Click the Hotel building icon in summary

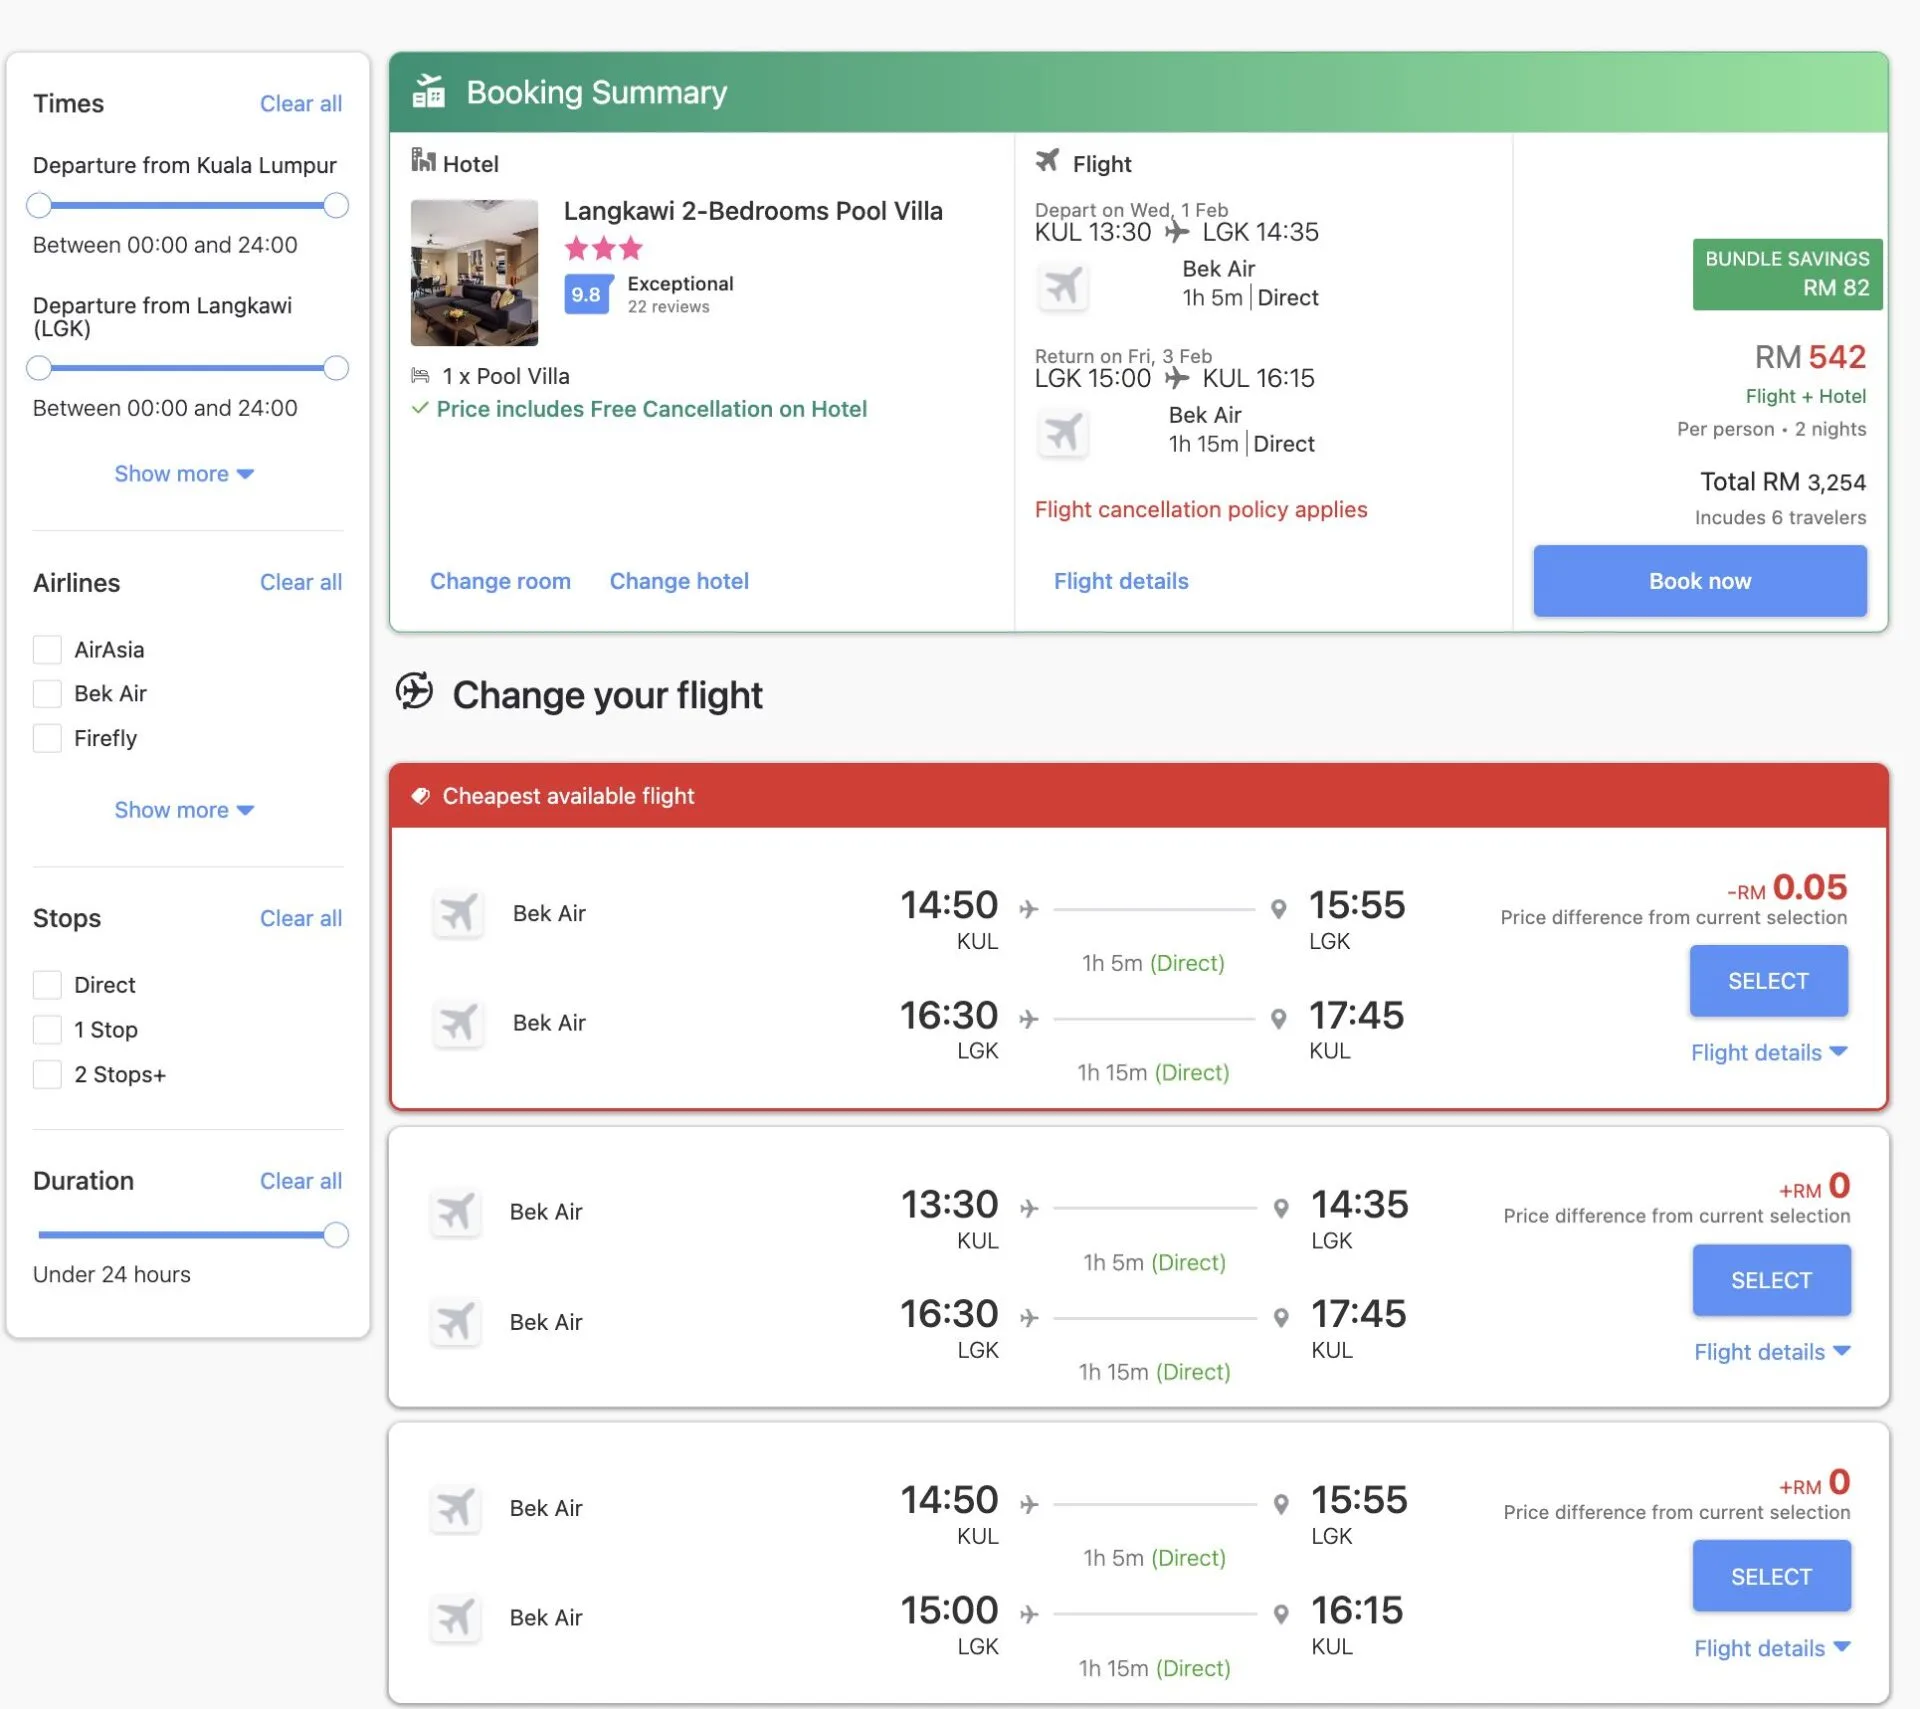point(423,160)
